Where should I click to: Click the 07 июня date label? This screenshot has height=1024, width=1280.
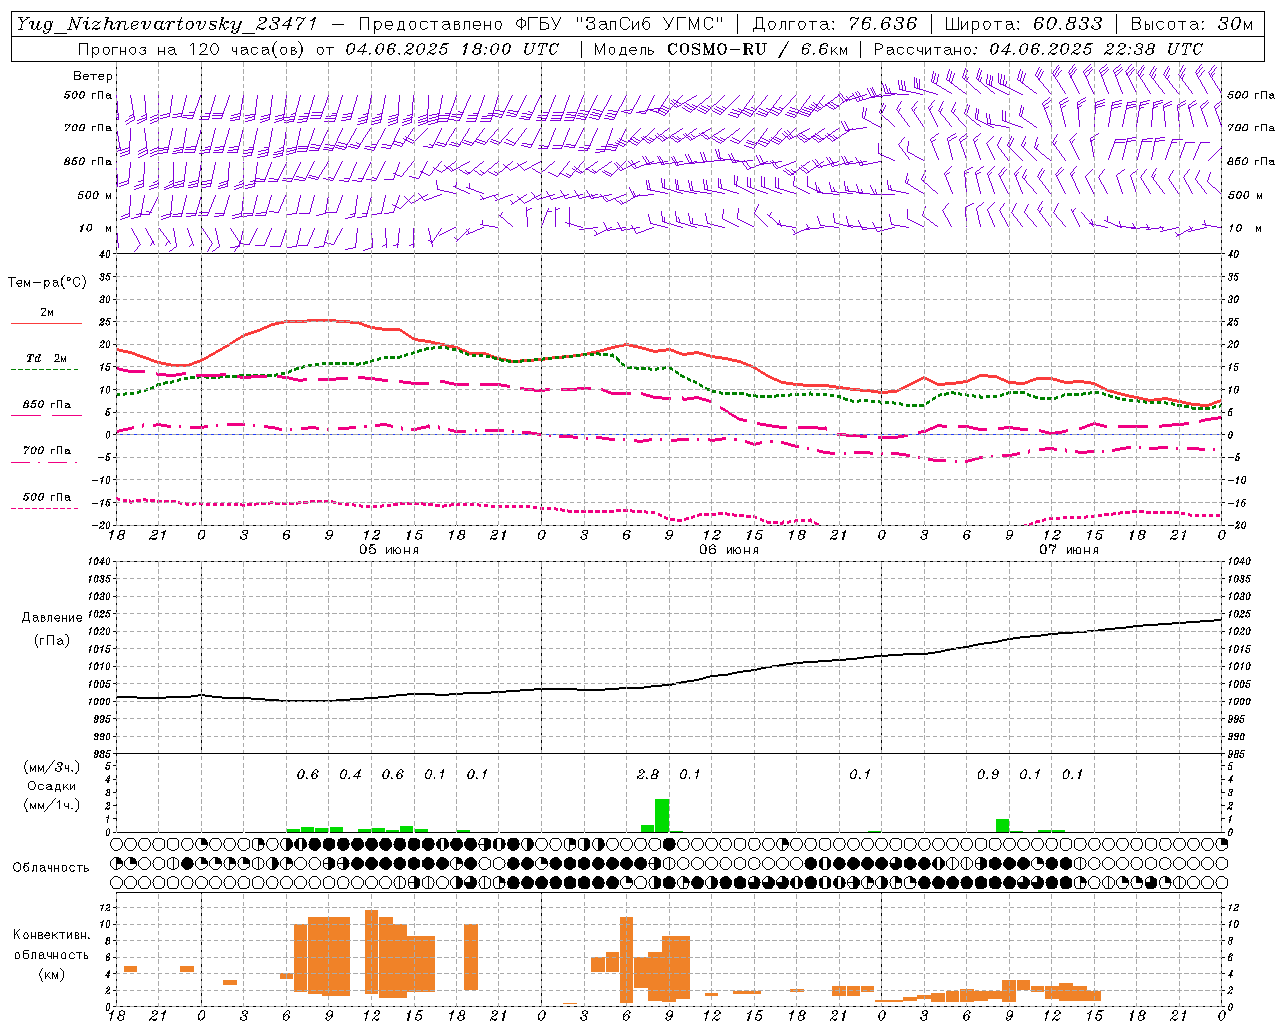[1069, 550]
